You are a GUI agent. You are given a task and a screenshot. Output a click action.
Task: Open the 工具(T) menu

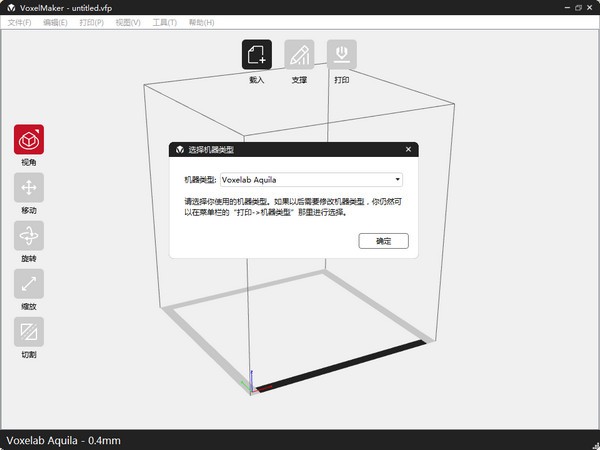164,22
